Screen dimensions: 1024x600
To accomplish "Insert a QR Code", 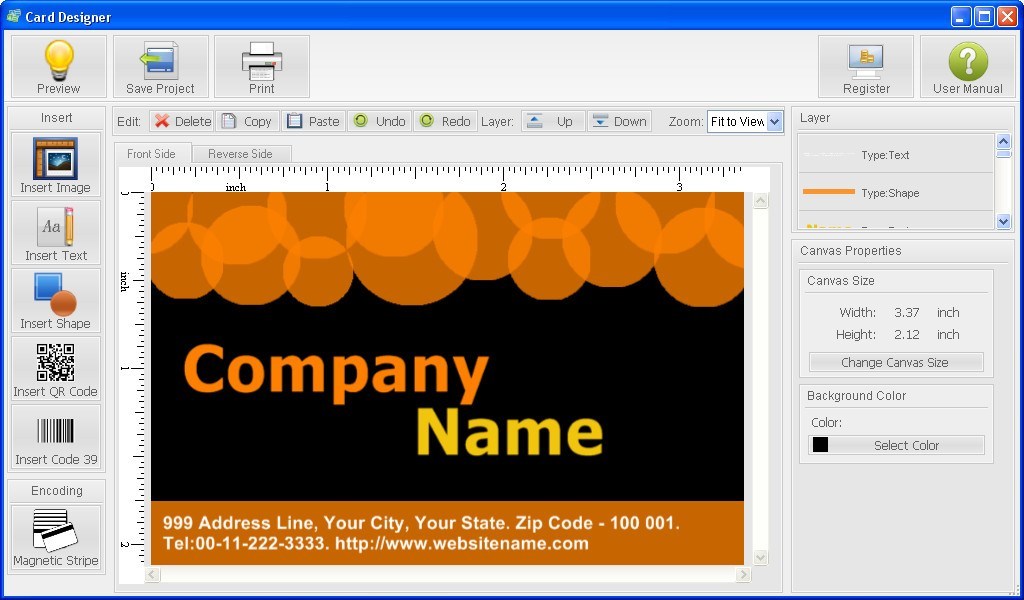I will 56,368.
